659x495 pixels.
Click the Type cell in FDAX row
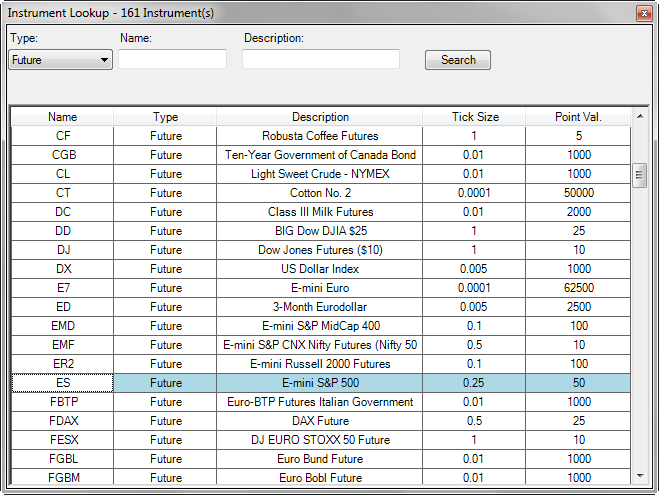coord(165,421)
